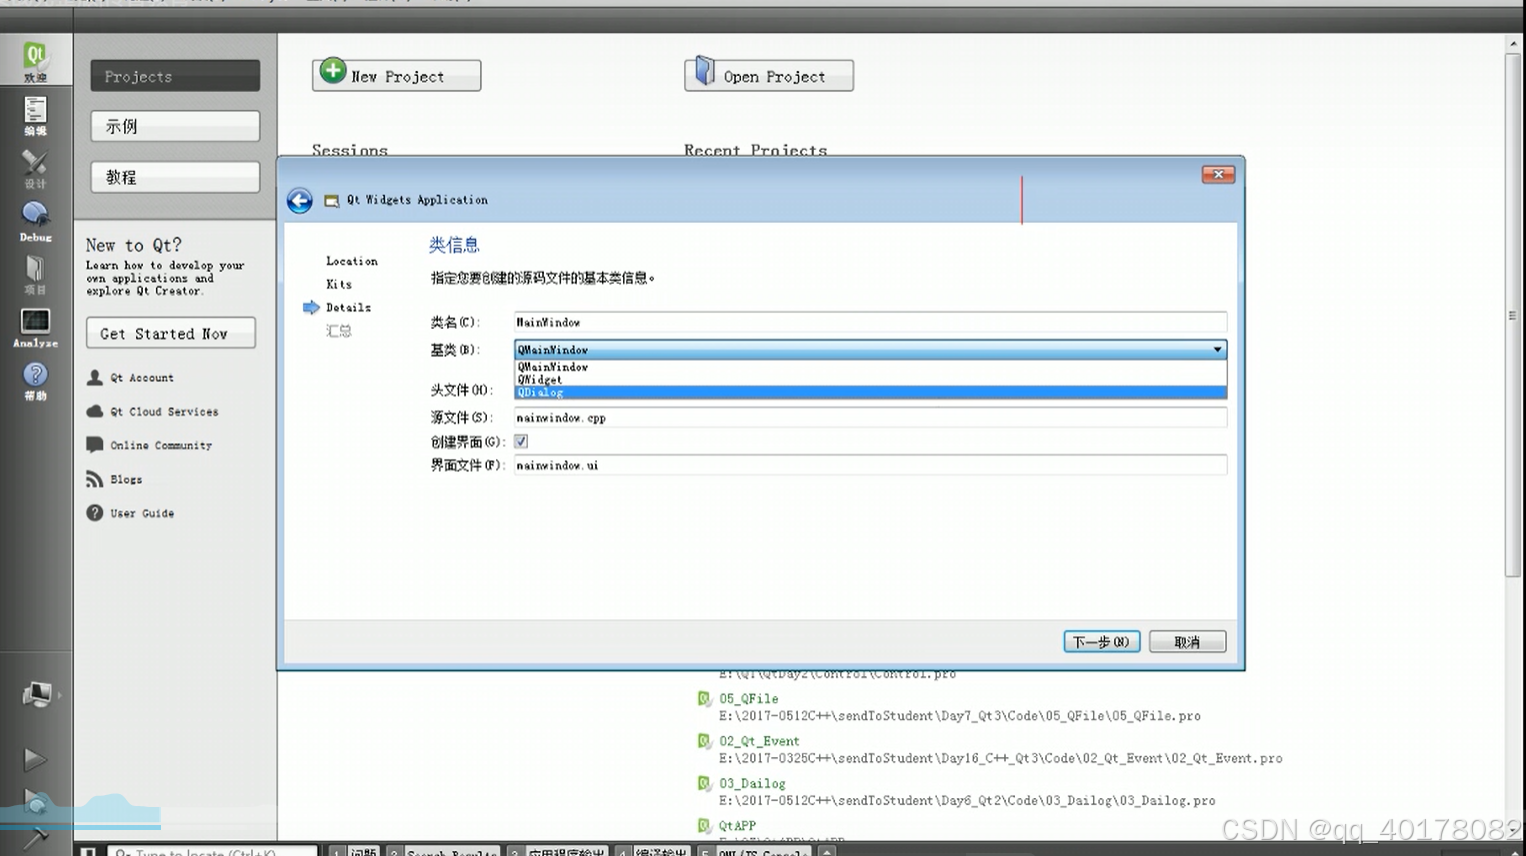Open the 应用程序输出 output pane
The width and height of the screenshot is (1526, 856).
tap(557, 851)
